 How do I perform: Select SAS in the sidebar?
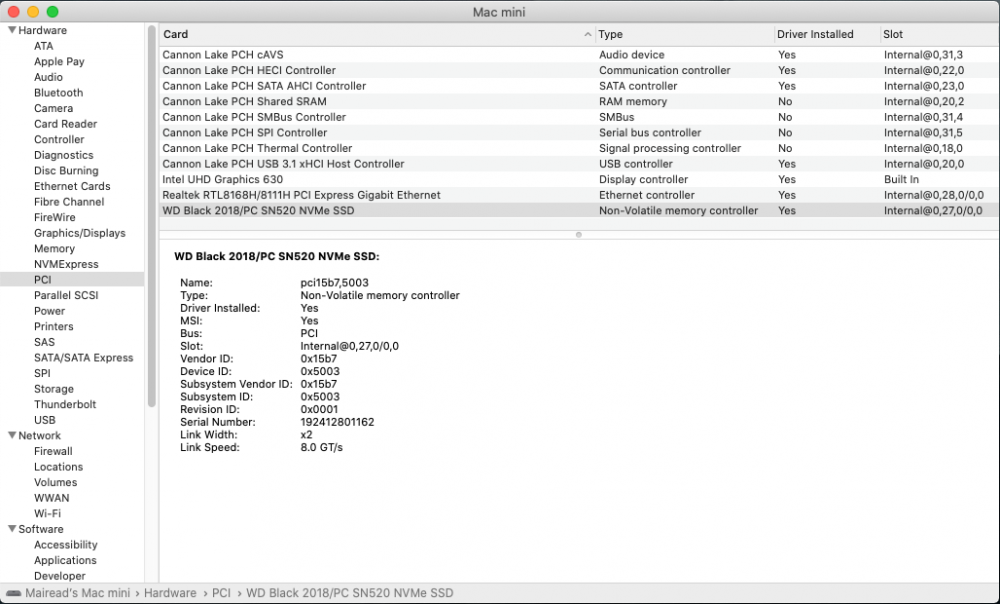44,342
